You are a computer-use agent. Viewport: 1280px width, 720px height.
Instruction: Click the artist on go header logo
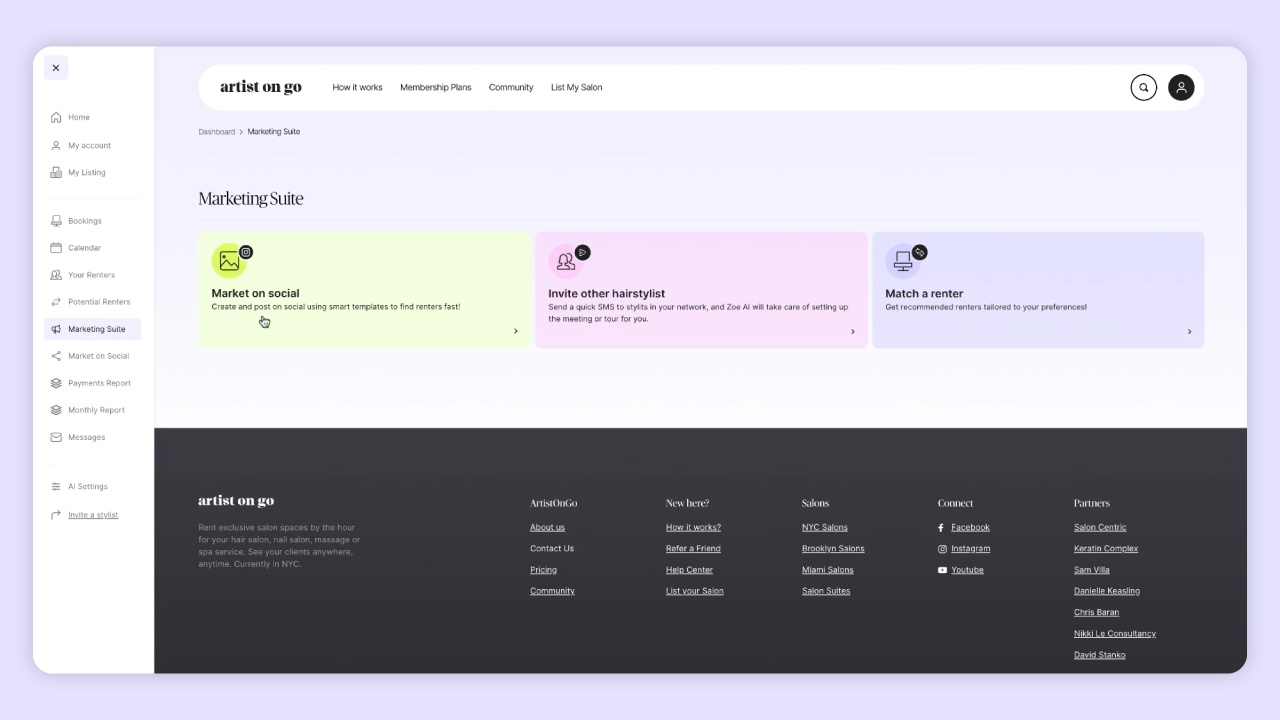pos(260,87)
